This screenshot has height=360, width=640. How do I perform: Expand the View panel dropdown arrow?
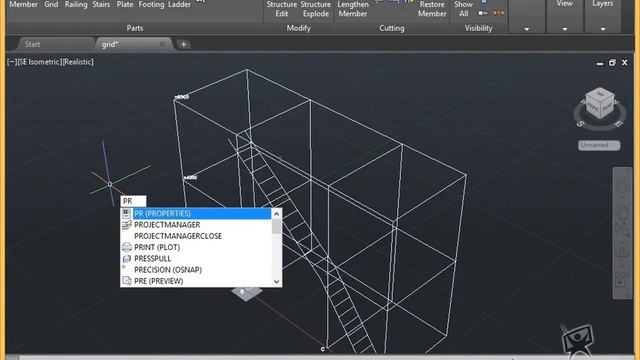pos(564,29)
